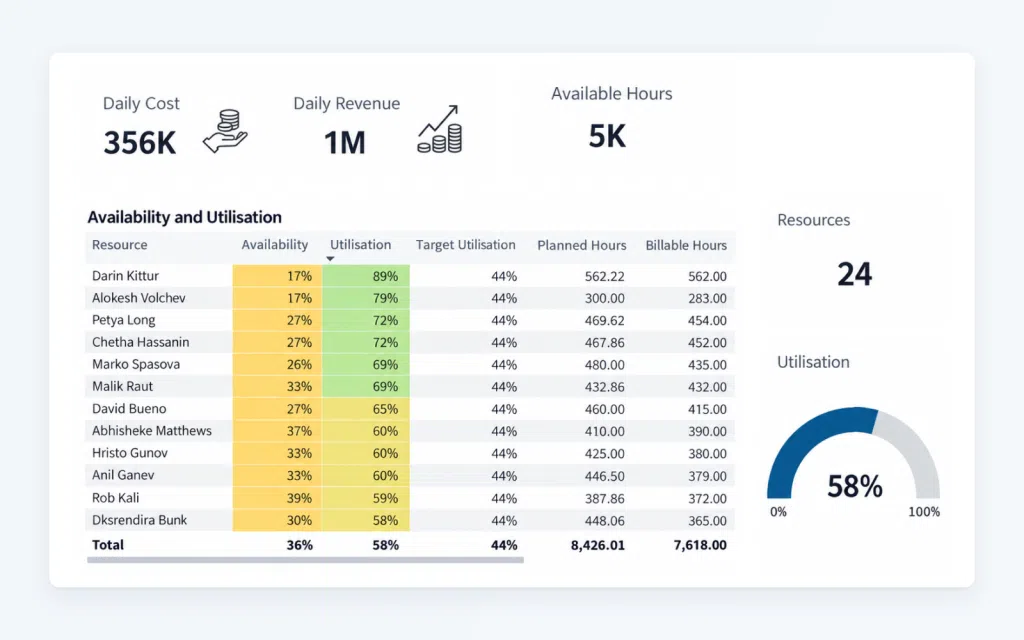The height and width of the screenshot is (640, 1024).
Task: Select the Alokesh Volchev row name
Action: pyautogui.click(x=138, y=298)
